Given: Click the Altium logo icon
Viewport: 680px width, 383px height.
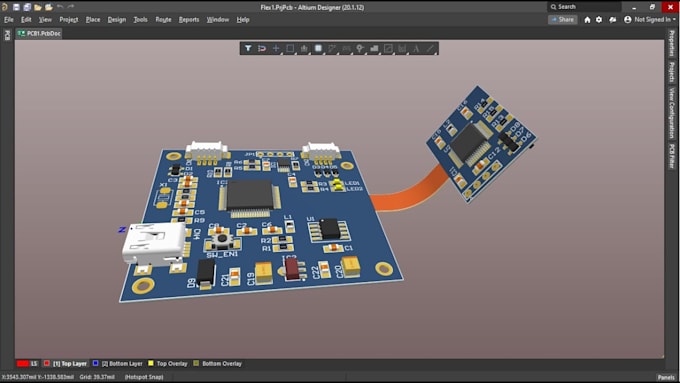Looking at the screenshot, I should click(5, 7).
